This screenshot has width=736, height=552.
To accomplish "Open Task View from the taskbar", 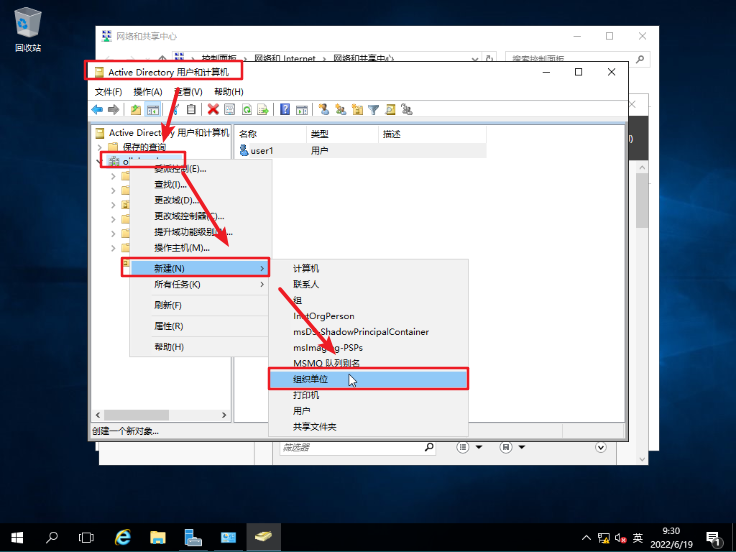I will click(86, 537).
